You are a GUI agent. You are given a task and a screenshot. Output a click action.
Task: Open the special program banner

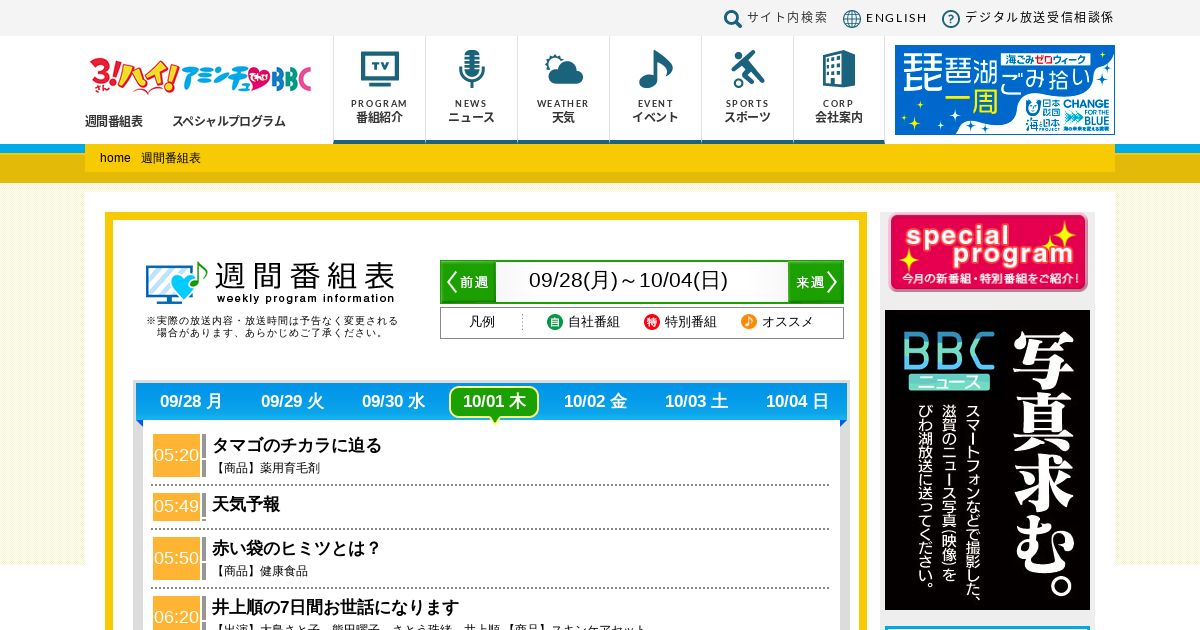[988, 252]
